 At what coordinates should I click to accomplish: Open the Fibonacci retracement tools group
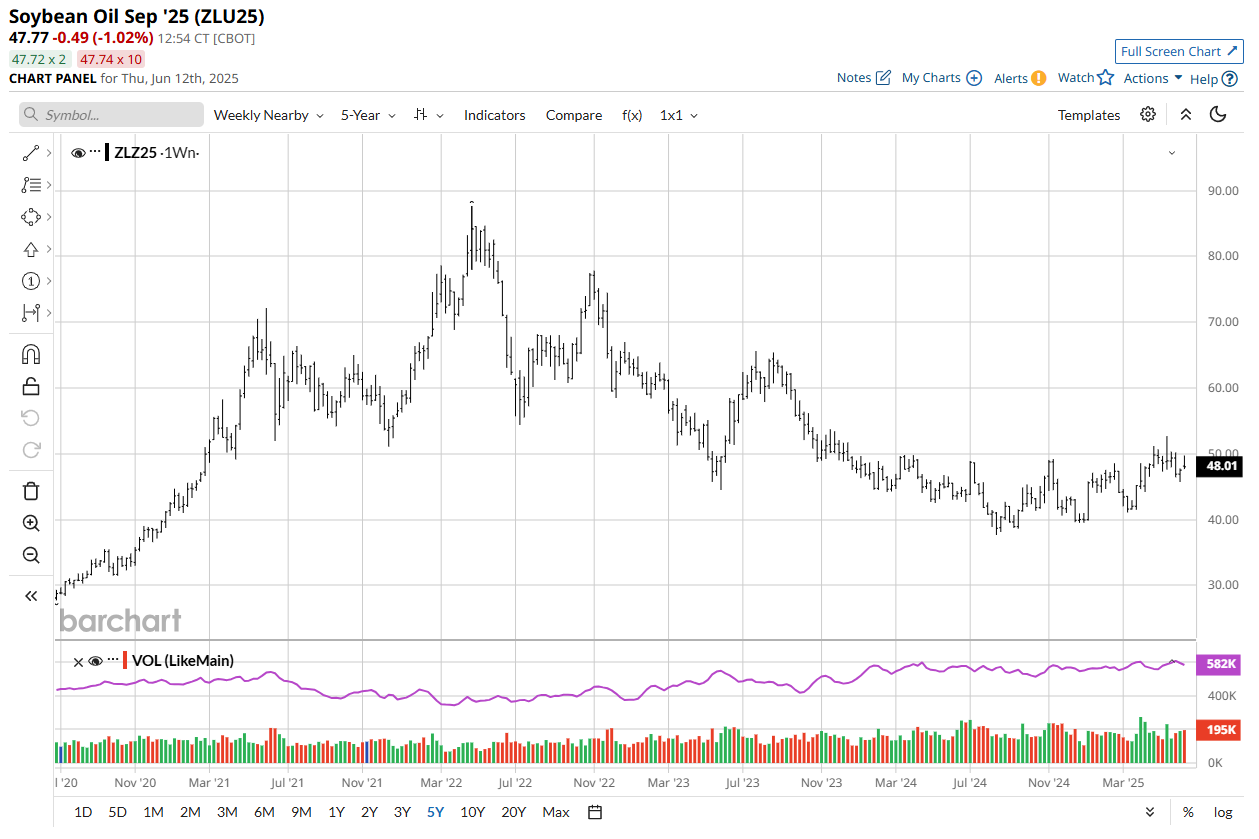31,185
